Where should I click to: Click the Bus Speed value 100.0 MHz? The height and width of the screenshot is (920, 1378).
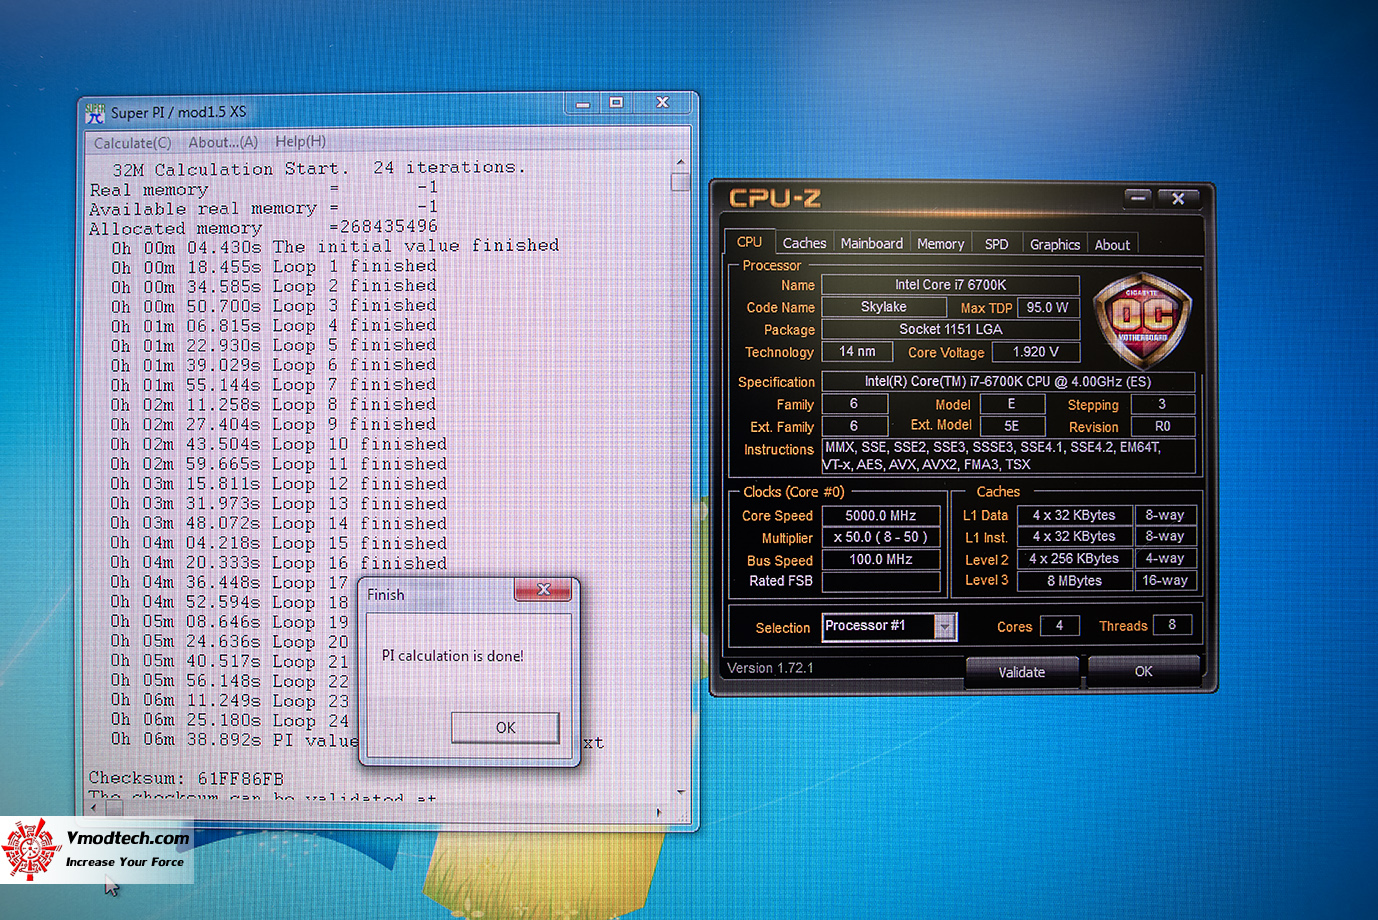(881, 560)
